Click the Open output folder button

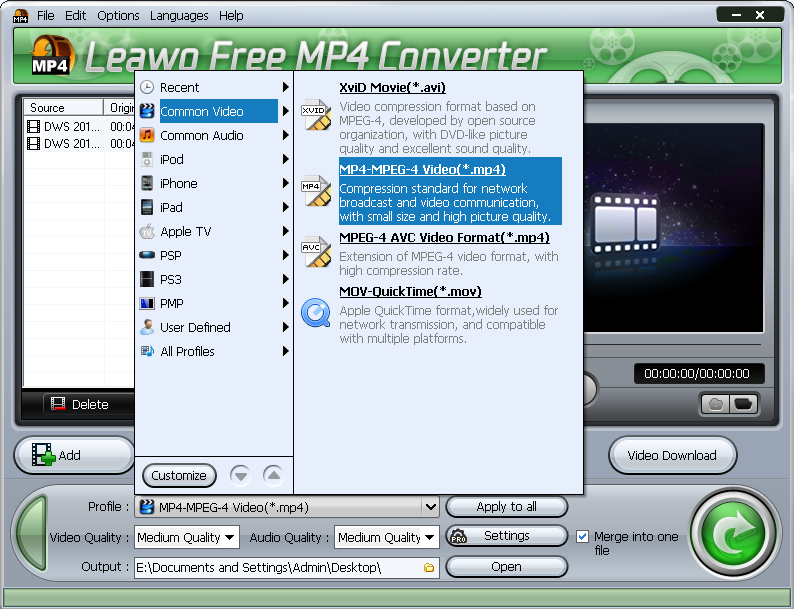pos(506,566)
